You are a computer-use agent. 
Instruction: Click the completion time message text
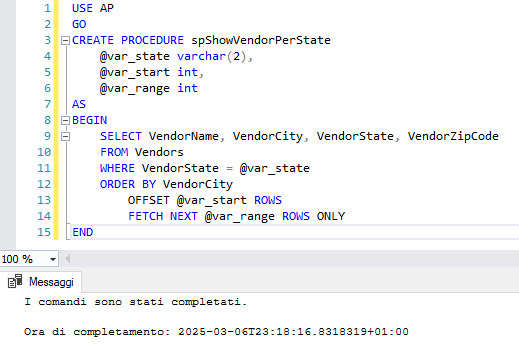216,332
